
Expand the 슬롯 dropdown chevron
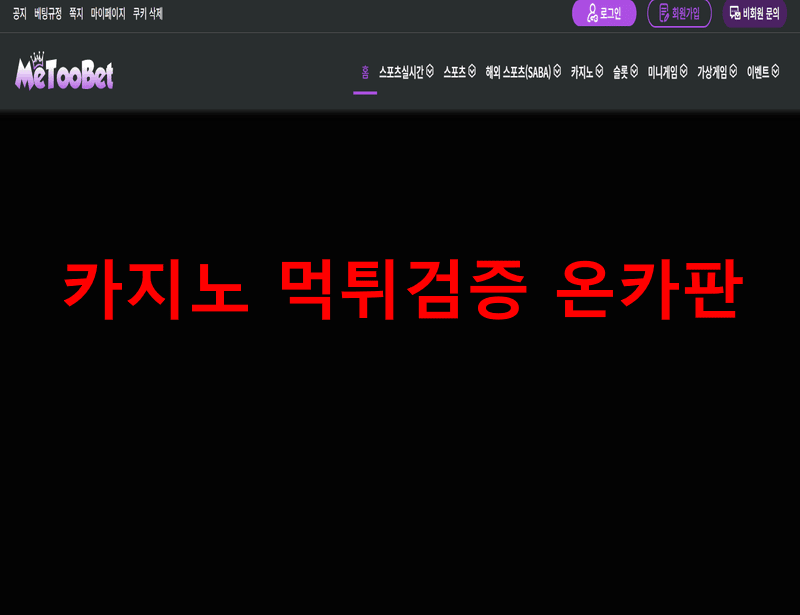[634, 71]
